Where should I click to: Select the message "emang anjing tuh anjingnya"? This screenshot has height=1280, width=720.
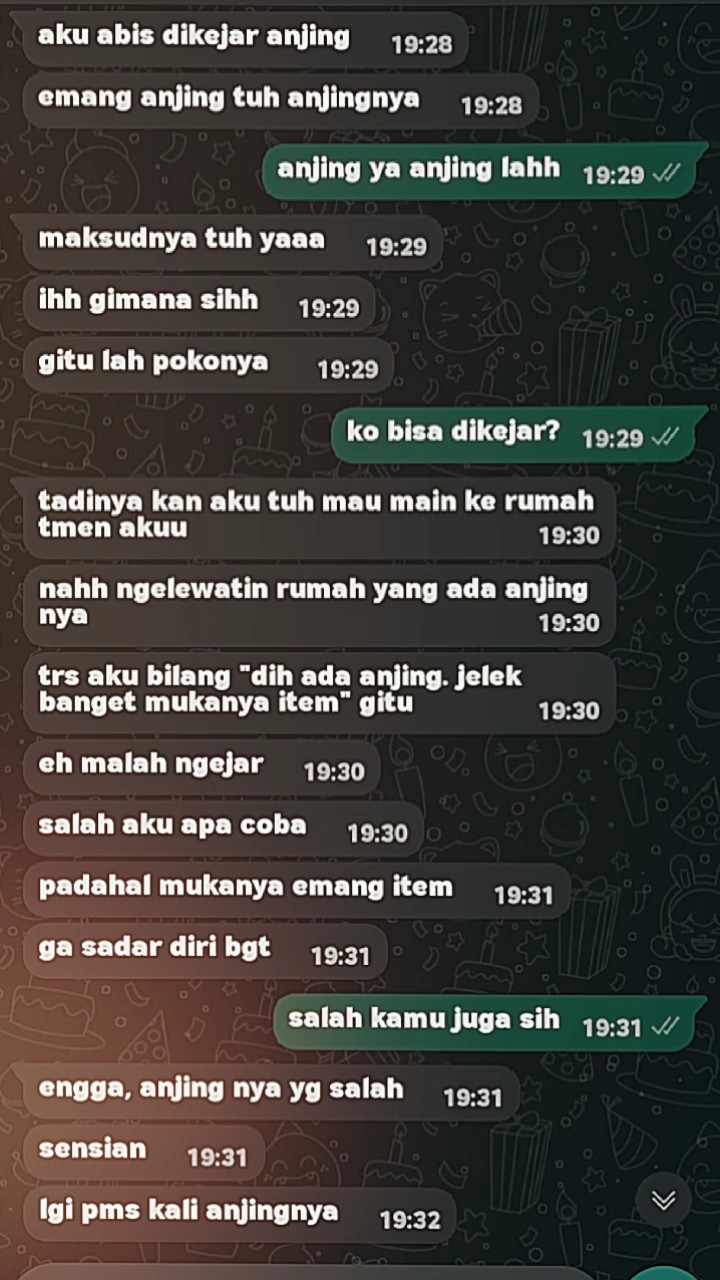pos(280,101)
